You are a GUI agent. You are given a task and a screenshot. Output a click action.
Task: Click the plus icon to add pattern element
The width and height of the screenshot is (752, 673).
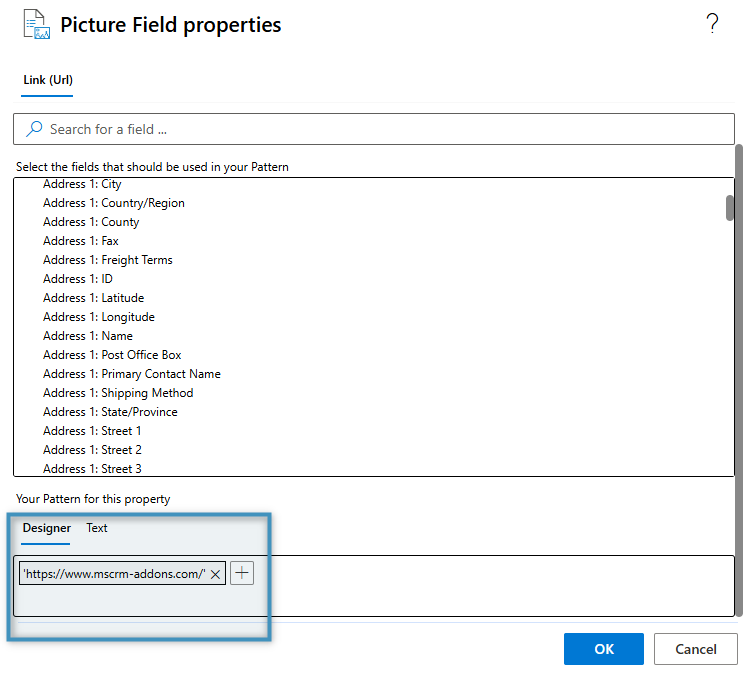242,573
